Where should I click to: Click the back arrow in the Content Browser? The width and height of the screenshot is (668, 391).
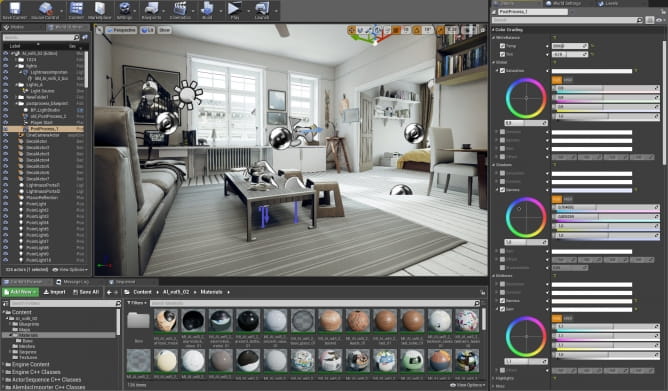[109, 292]
